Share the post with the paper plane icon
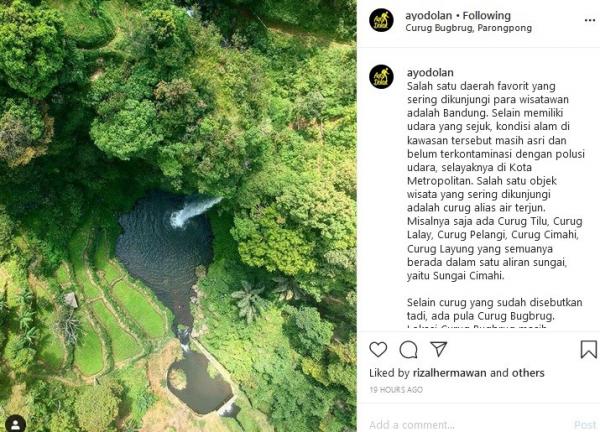 pyautogui.click(x=439, y=349)
